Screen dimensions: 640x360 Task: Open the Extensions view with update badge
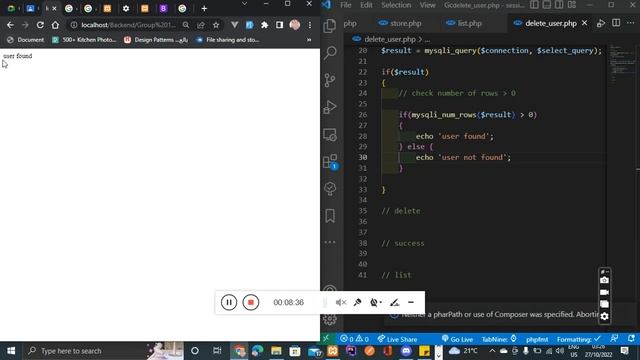pyautogui.click(x=330, y=162)
